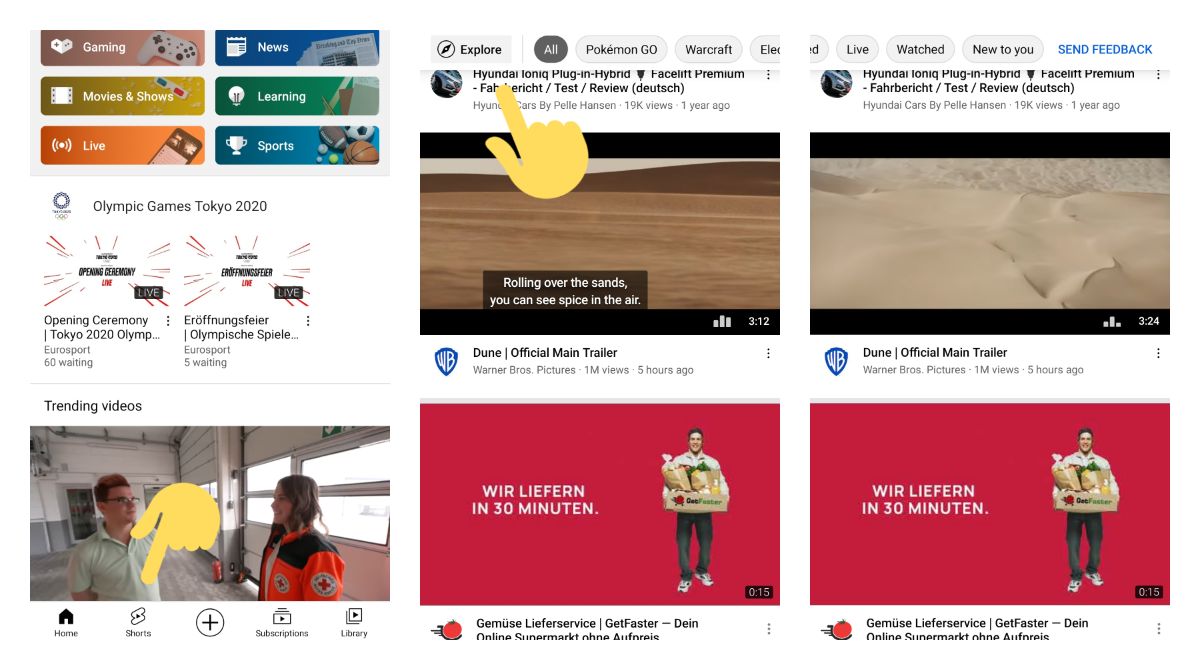Open Hyundai video options in Send Feedback screen
This screenshot has width=1200, height=670.
(1158, 75)
